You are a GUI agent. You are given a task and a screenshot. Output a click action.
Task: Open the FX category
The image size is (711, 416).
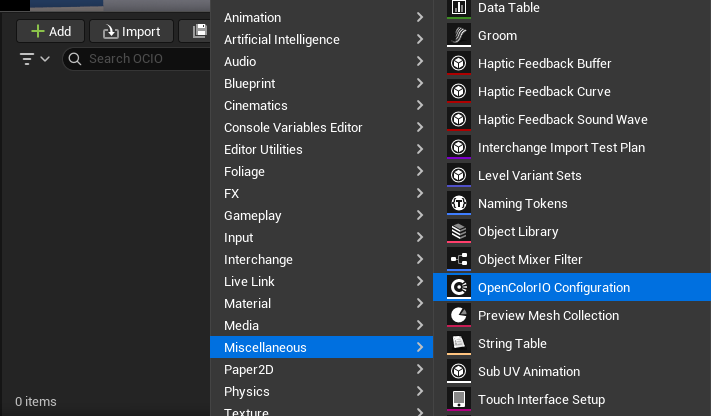(321, 193)
